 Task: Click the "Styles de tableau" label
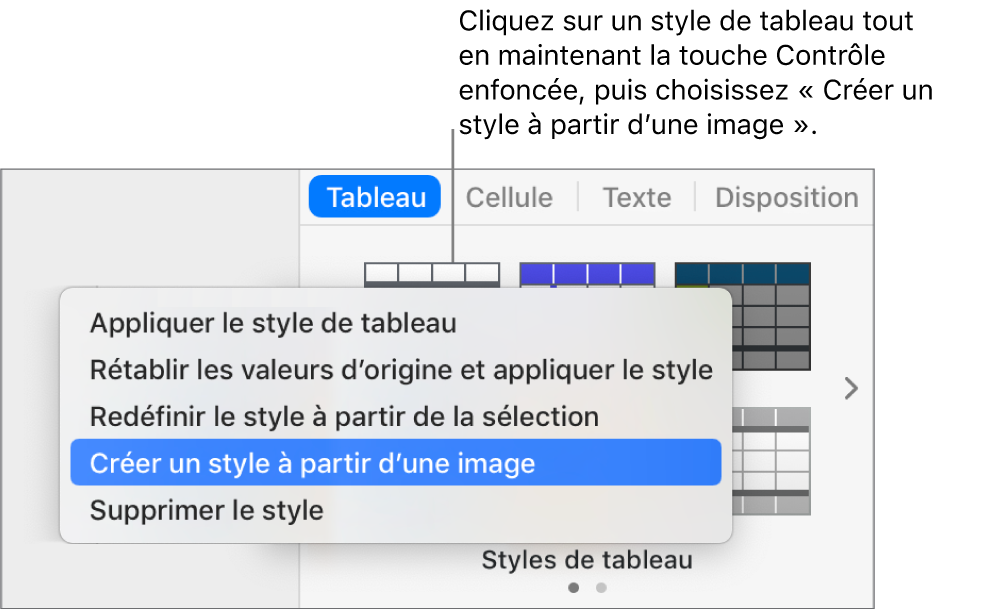[587, 559]
